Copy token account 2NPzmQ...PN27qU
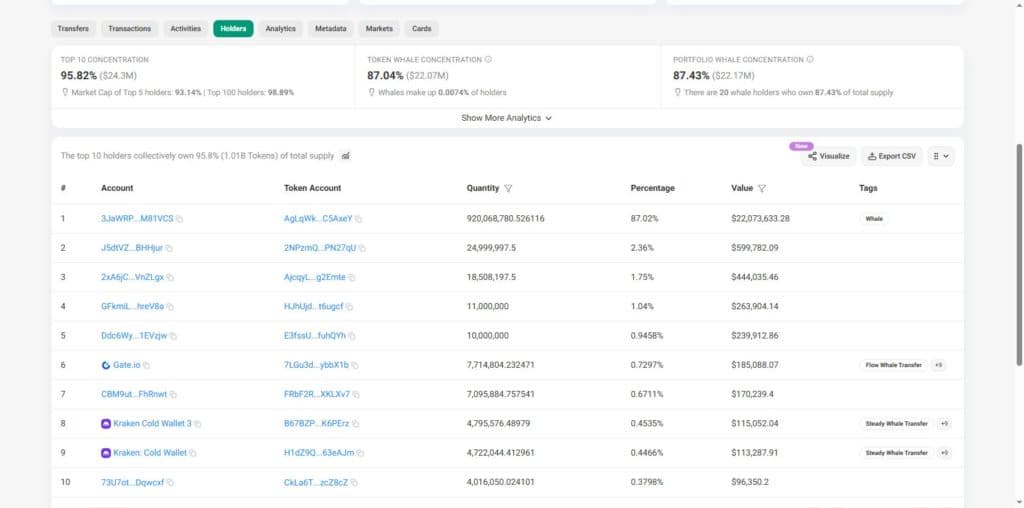Viewport: 1024px width, 508px height. click(362, 248)
